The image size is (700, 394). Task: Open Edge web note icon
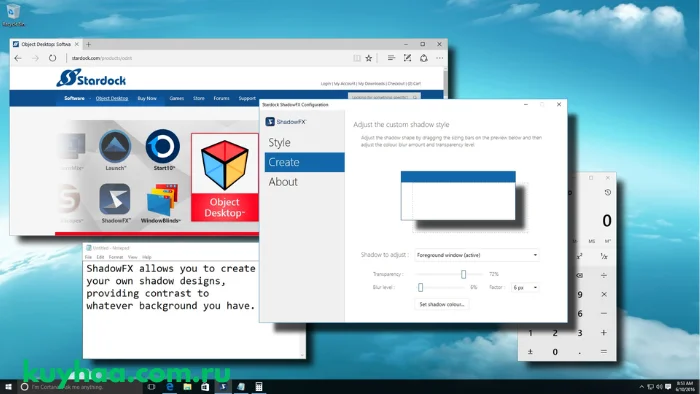(407, 58)
